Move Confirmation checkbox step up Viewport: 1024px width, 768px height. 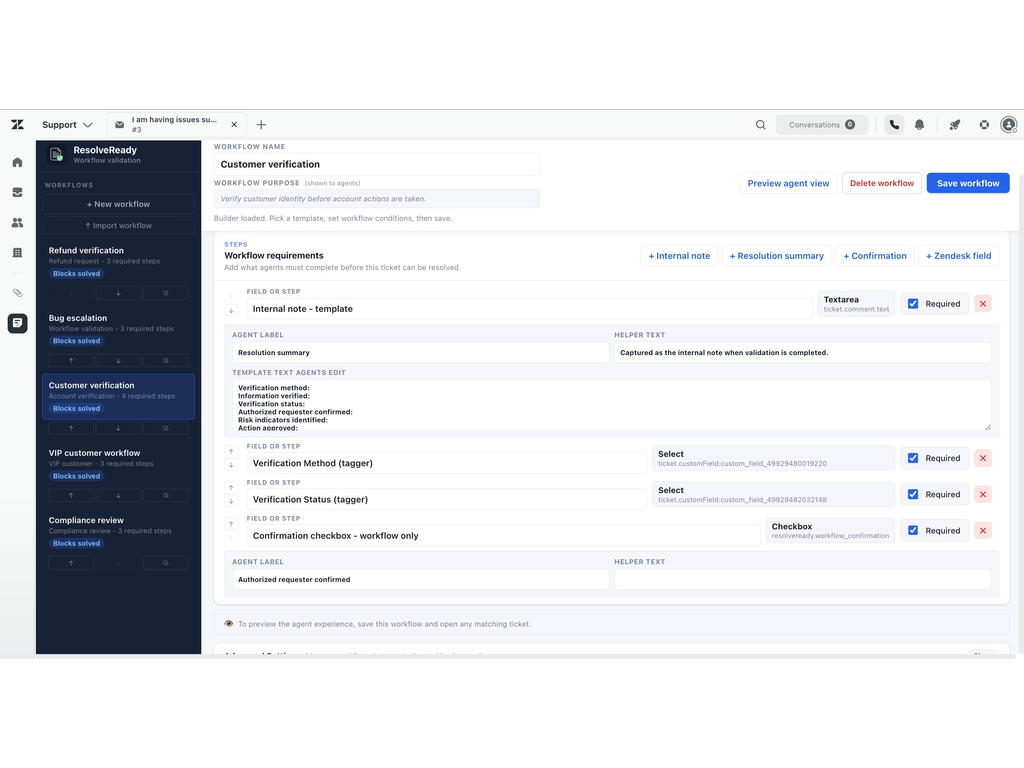click(231, 524)
